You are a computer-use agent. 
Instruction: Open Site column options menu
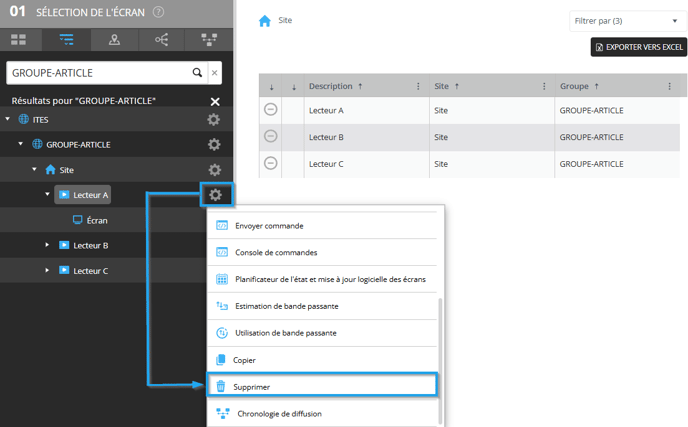[x=544, y=86]
